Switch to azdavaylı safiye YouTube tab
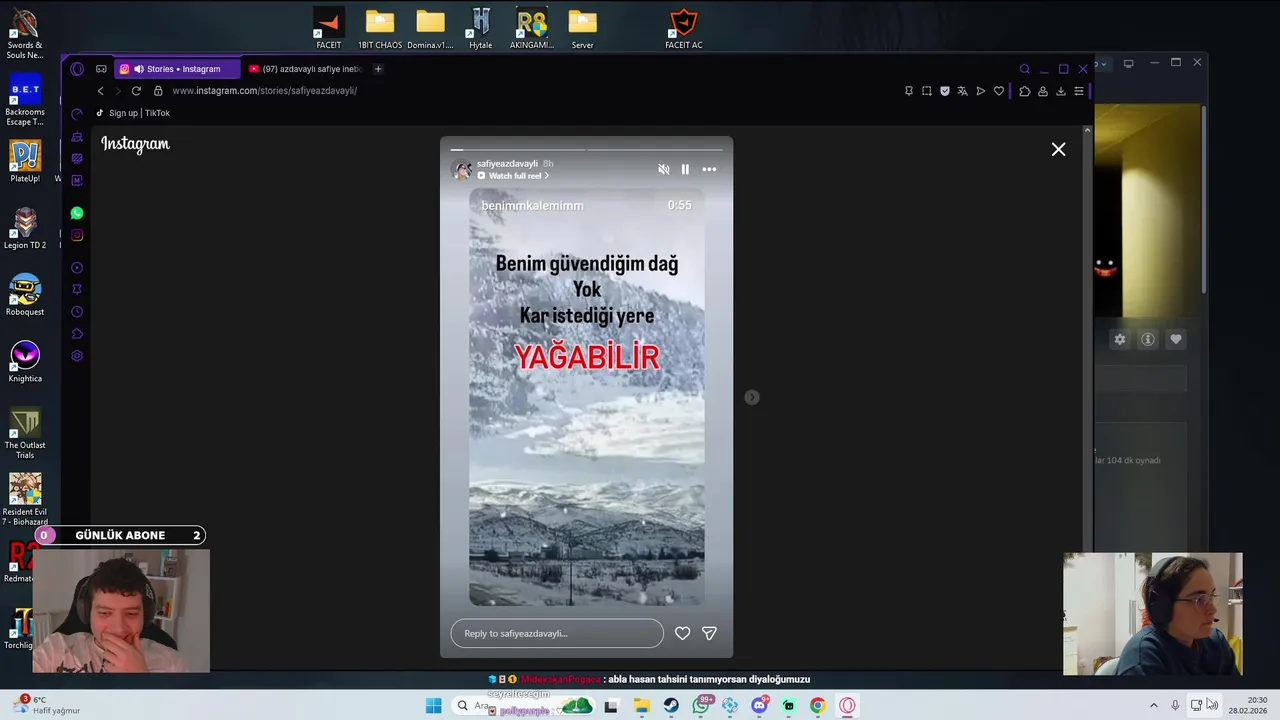Image resolution: width=1280 pixels, height=720 pixels. (305, 69)
